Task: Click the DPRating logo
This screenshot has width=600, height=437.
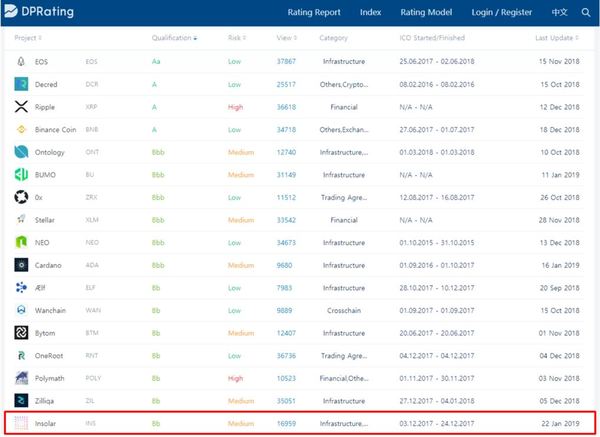Action: [x=39, y=11]
